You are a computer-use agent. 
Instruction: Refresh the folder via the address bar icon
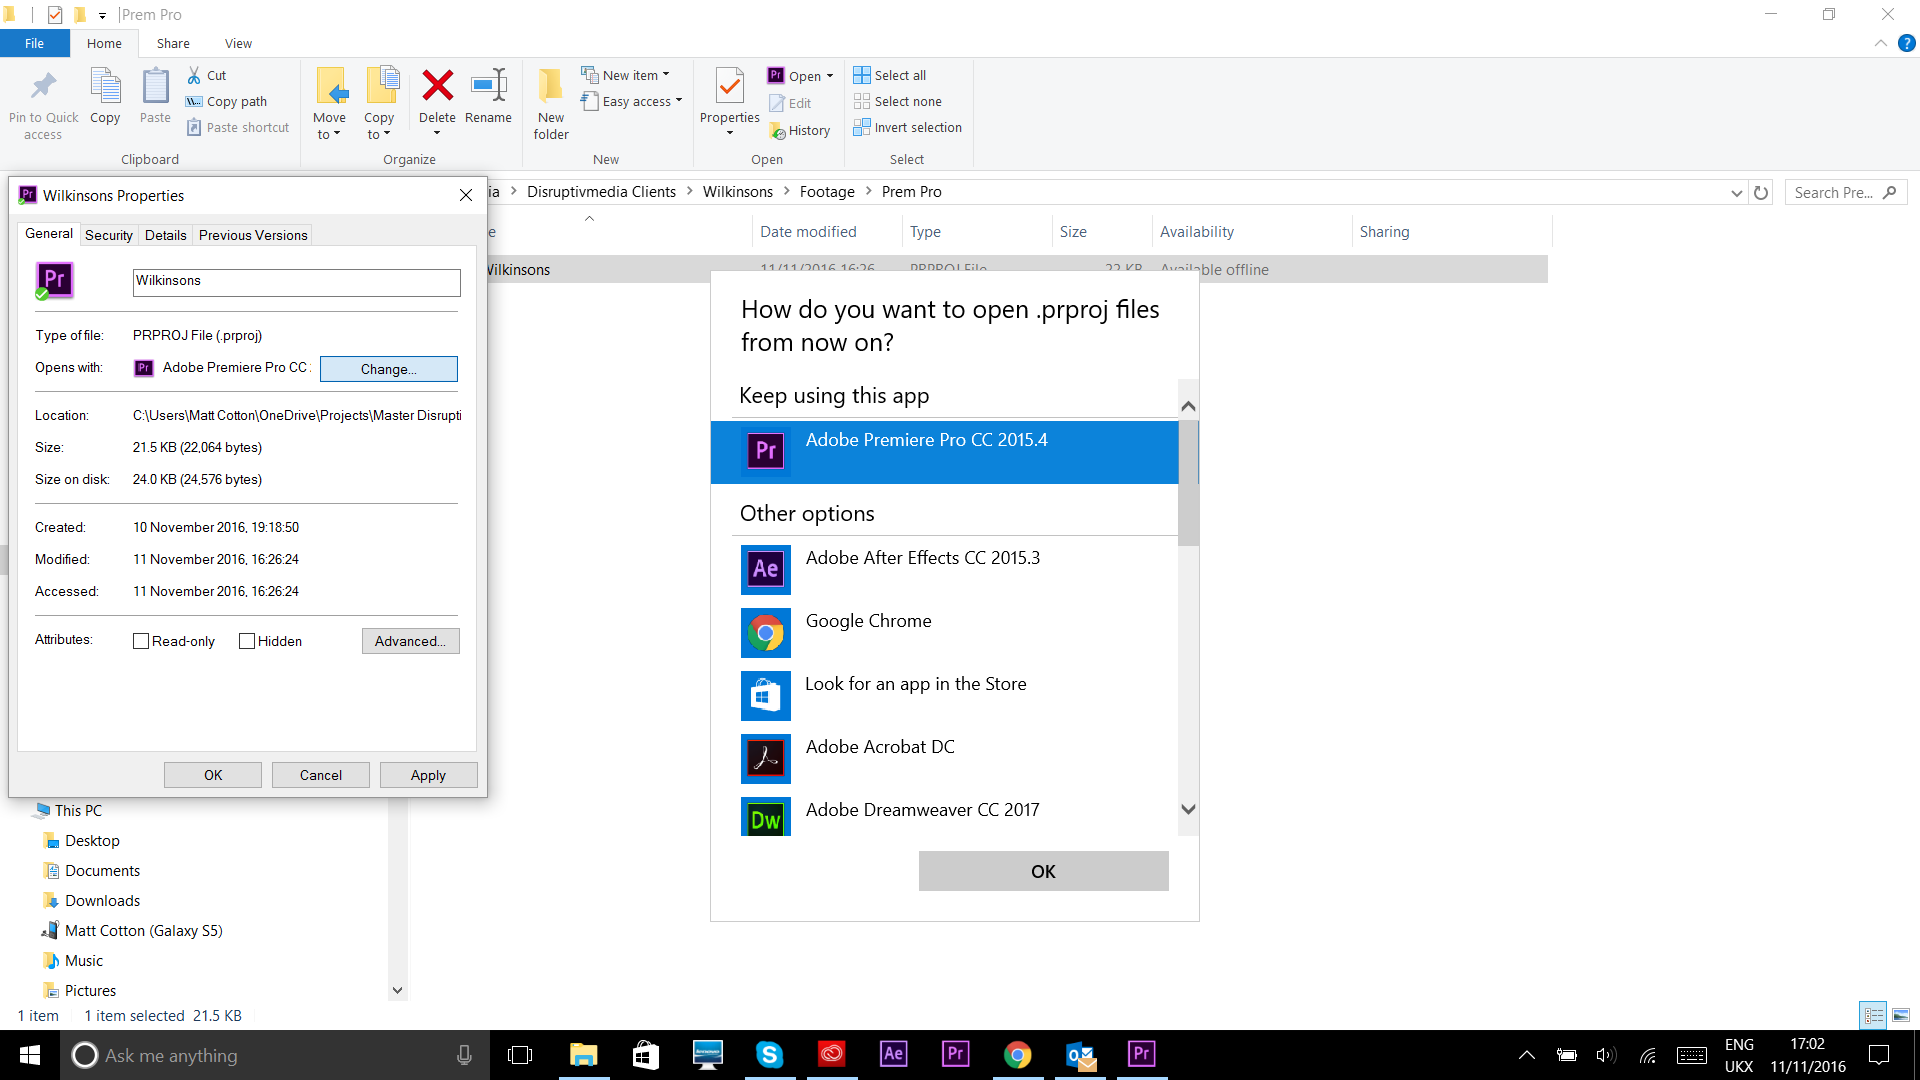(1761, 192)
